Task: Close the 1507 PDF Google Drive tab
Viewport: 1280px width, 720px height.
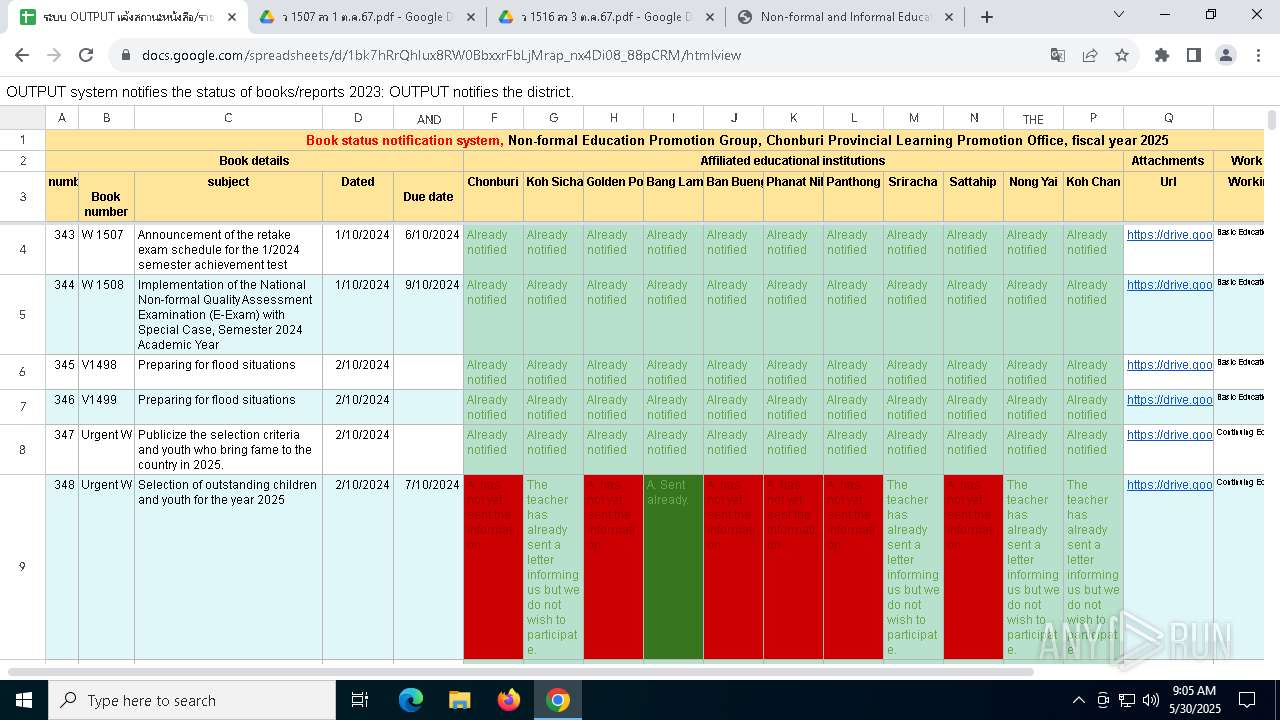Action: [x=471, y=17]
